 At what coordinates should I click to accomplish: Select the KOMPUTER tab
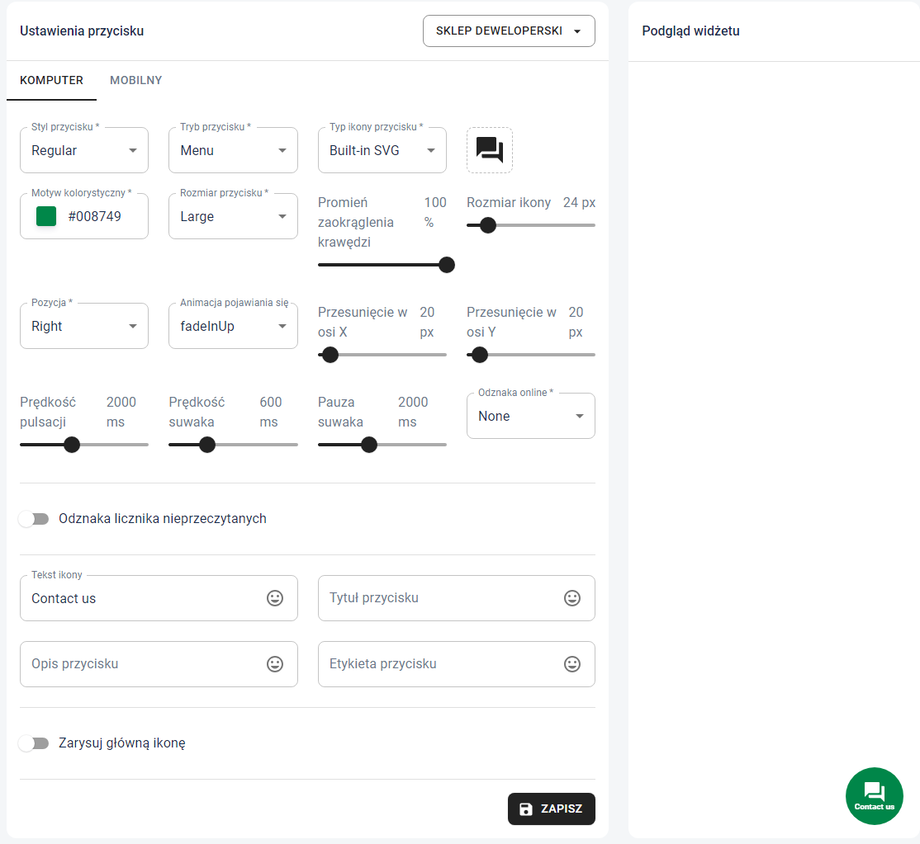(52, 80)
